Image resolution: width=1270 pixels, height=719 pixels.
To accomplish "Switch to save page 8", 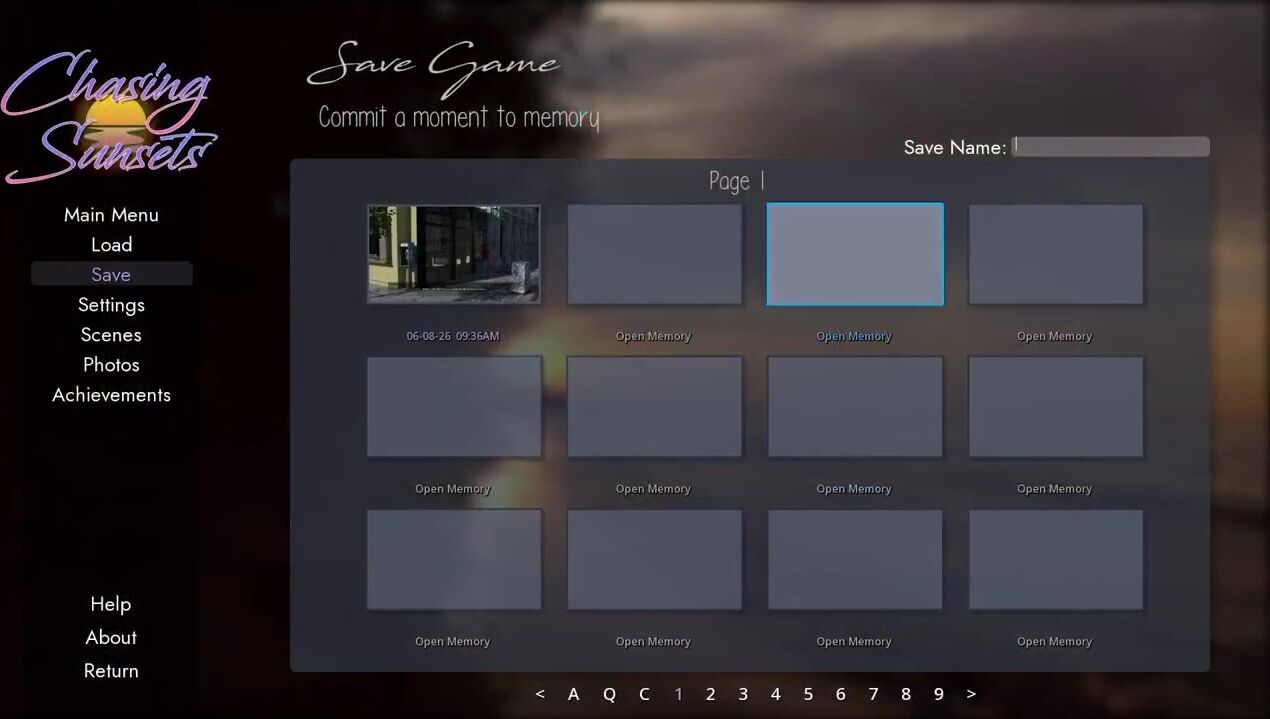I will point(905,694).
